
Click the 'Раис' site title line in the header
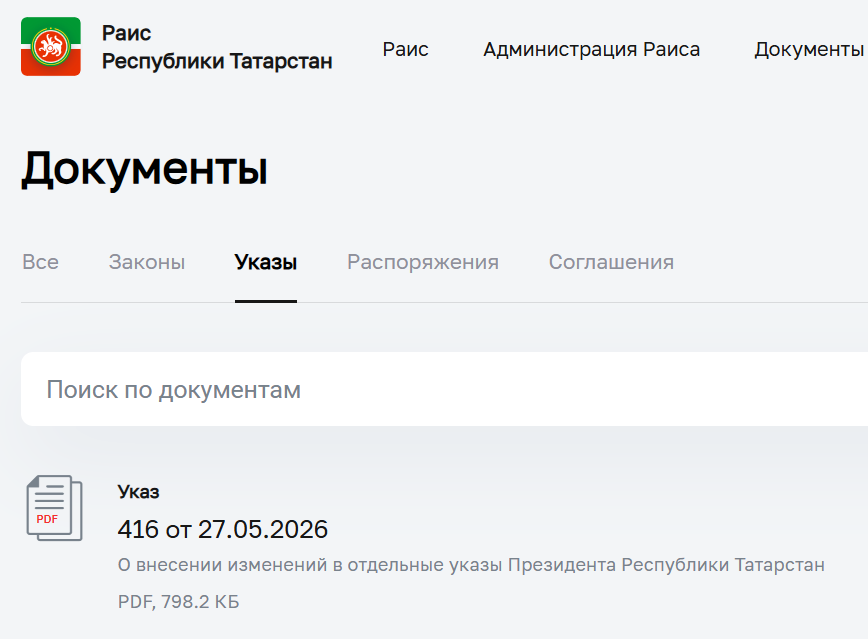pyautogui.click(x=126, y=33)
